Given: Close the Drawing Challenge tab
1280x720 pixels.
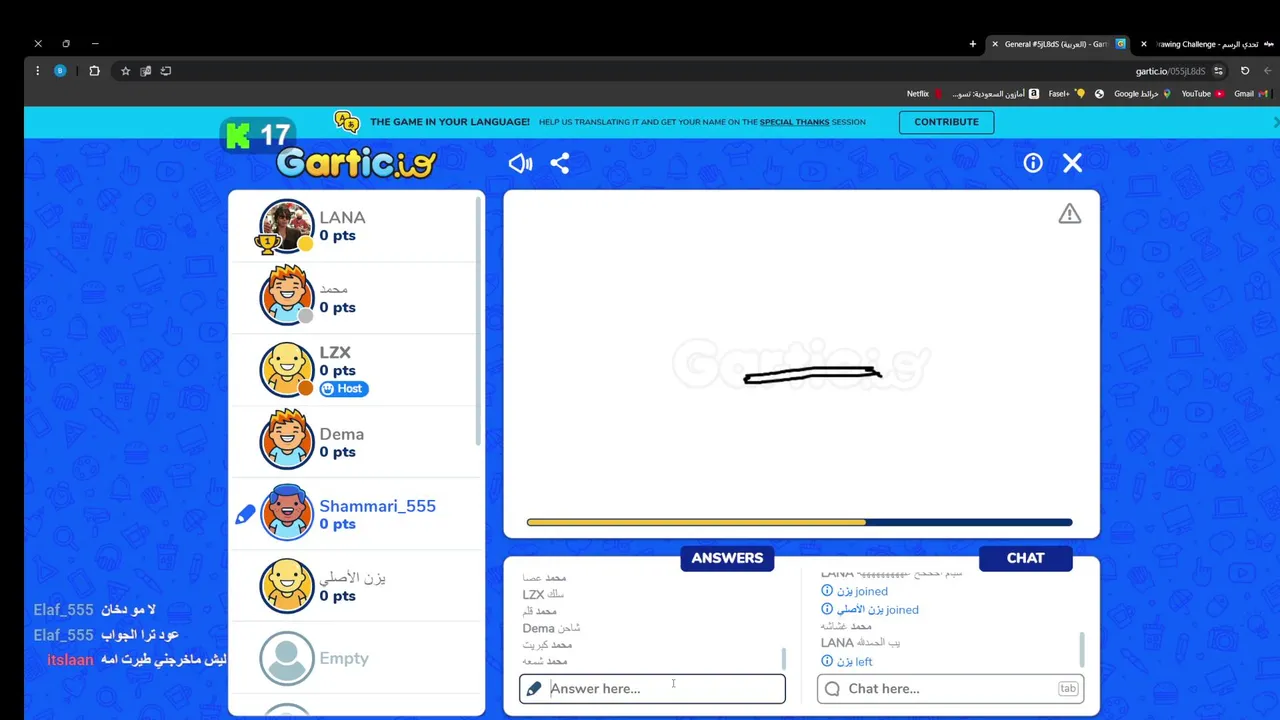Looking at the screenshot, I should click(1144, 44).
